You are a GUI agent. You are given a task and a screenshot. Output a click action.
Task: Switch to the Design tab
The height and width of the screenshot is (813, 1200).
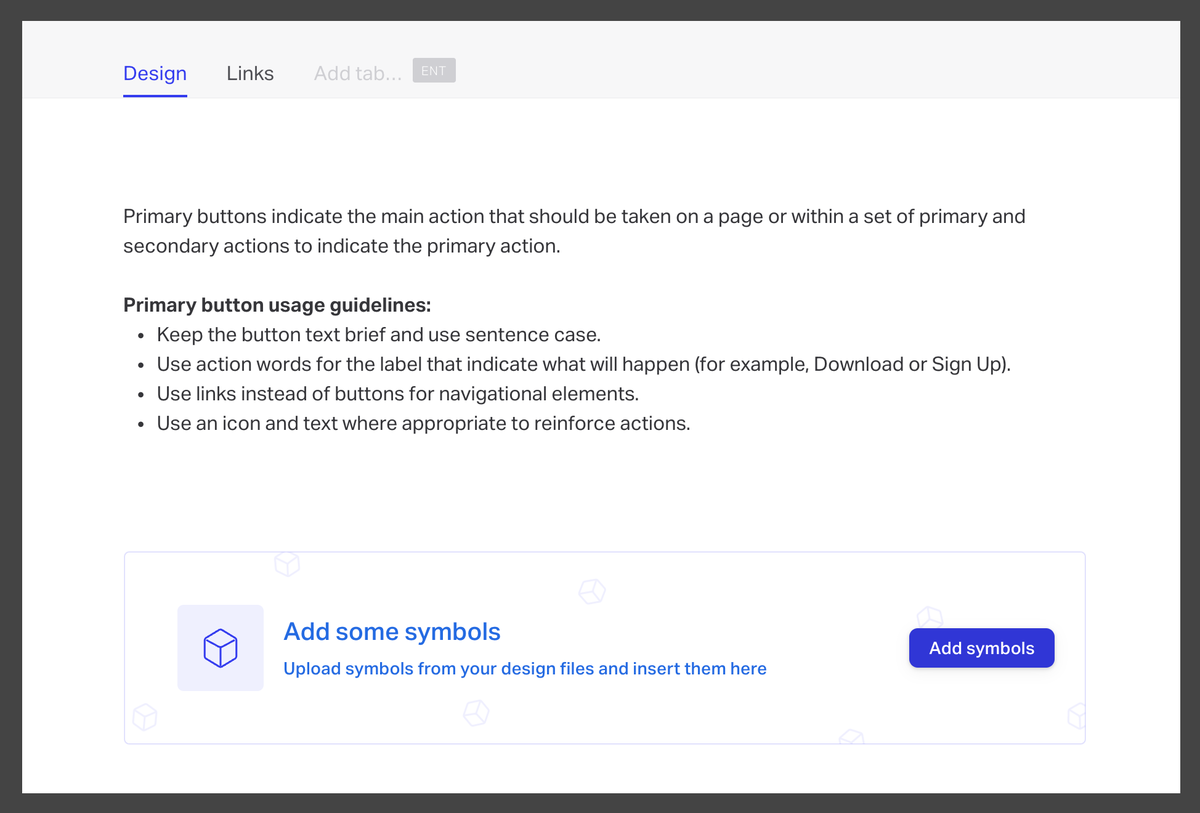(155, 73)
